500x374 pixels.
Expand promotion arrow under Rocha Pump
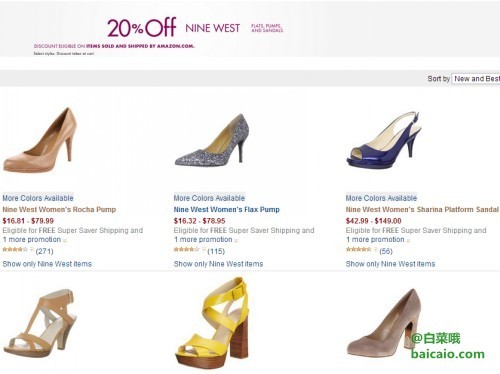click(65, 240)
